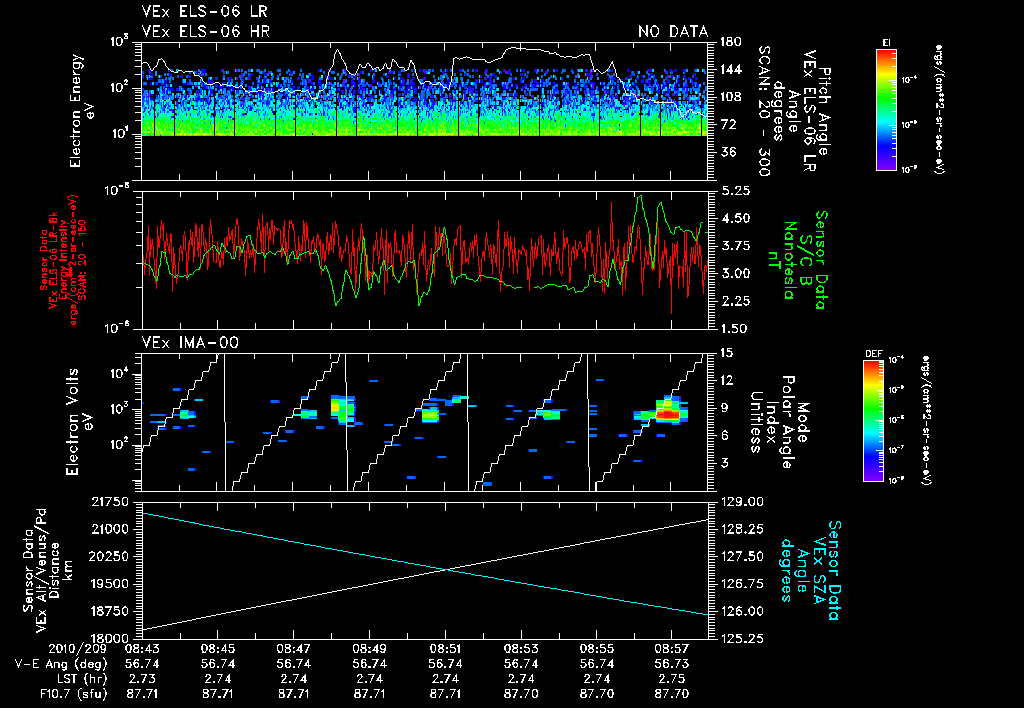Viewport: 1024px width, 708px height.
Task: Click the 12 polar angle index tick
Action: click(726, 380)
